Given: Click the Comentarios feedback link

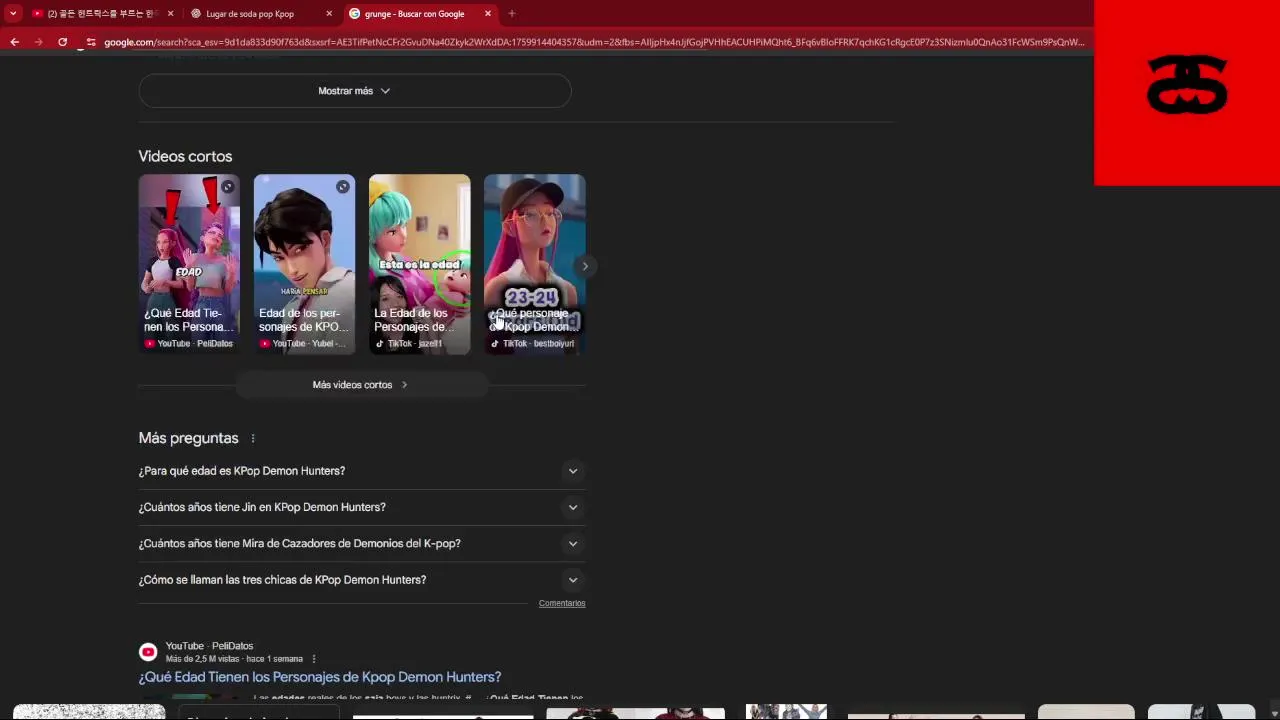Looking at the screenshot, I should 562,603.
